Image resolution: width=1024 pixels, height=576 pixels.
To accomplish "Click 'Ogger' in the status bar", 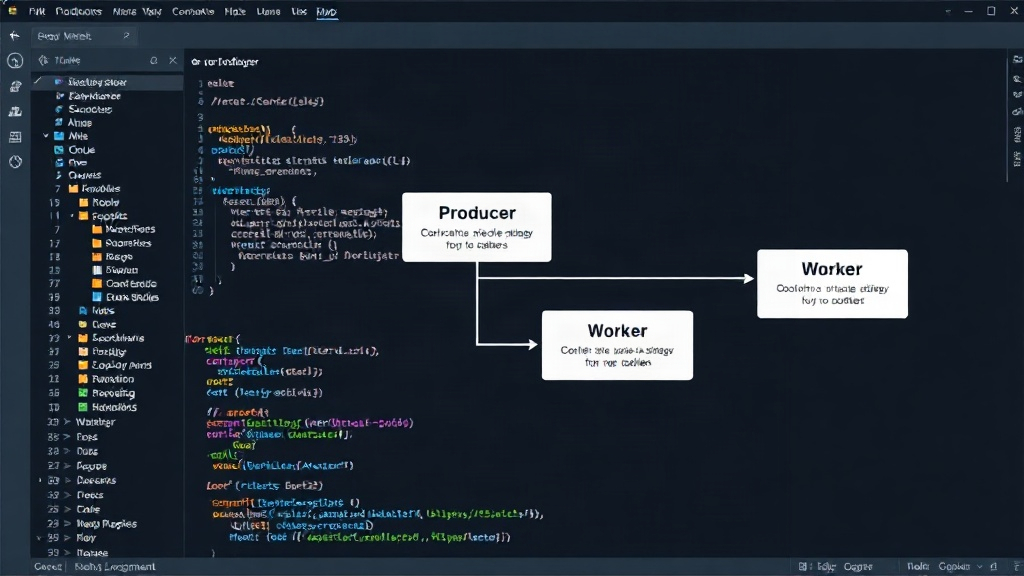I will tap(858, 567).
